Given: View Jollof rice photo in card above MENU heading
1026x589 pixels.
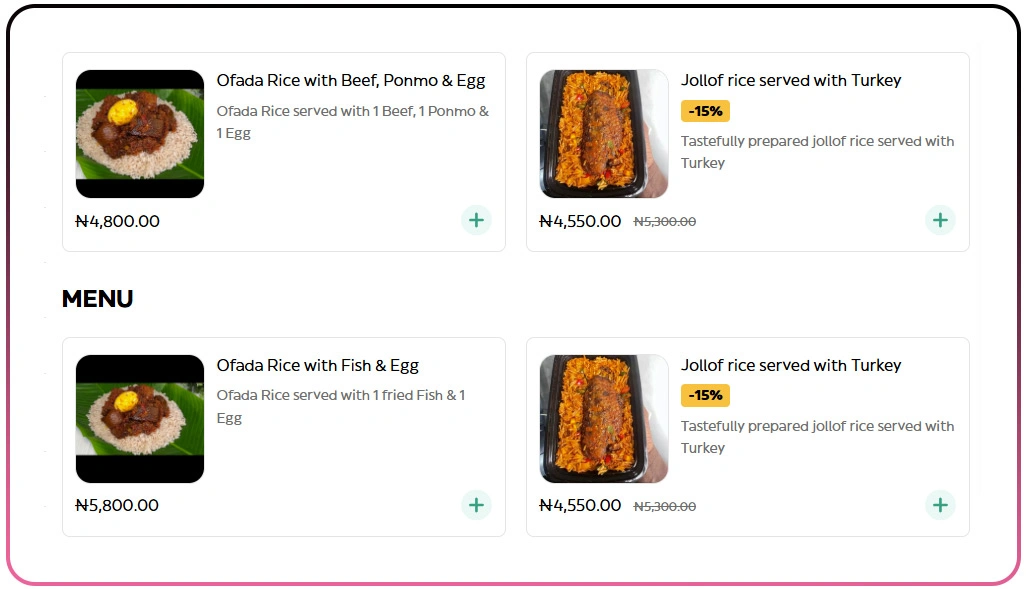Looking at the screenshot, I should 604,134.
